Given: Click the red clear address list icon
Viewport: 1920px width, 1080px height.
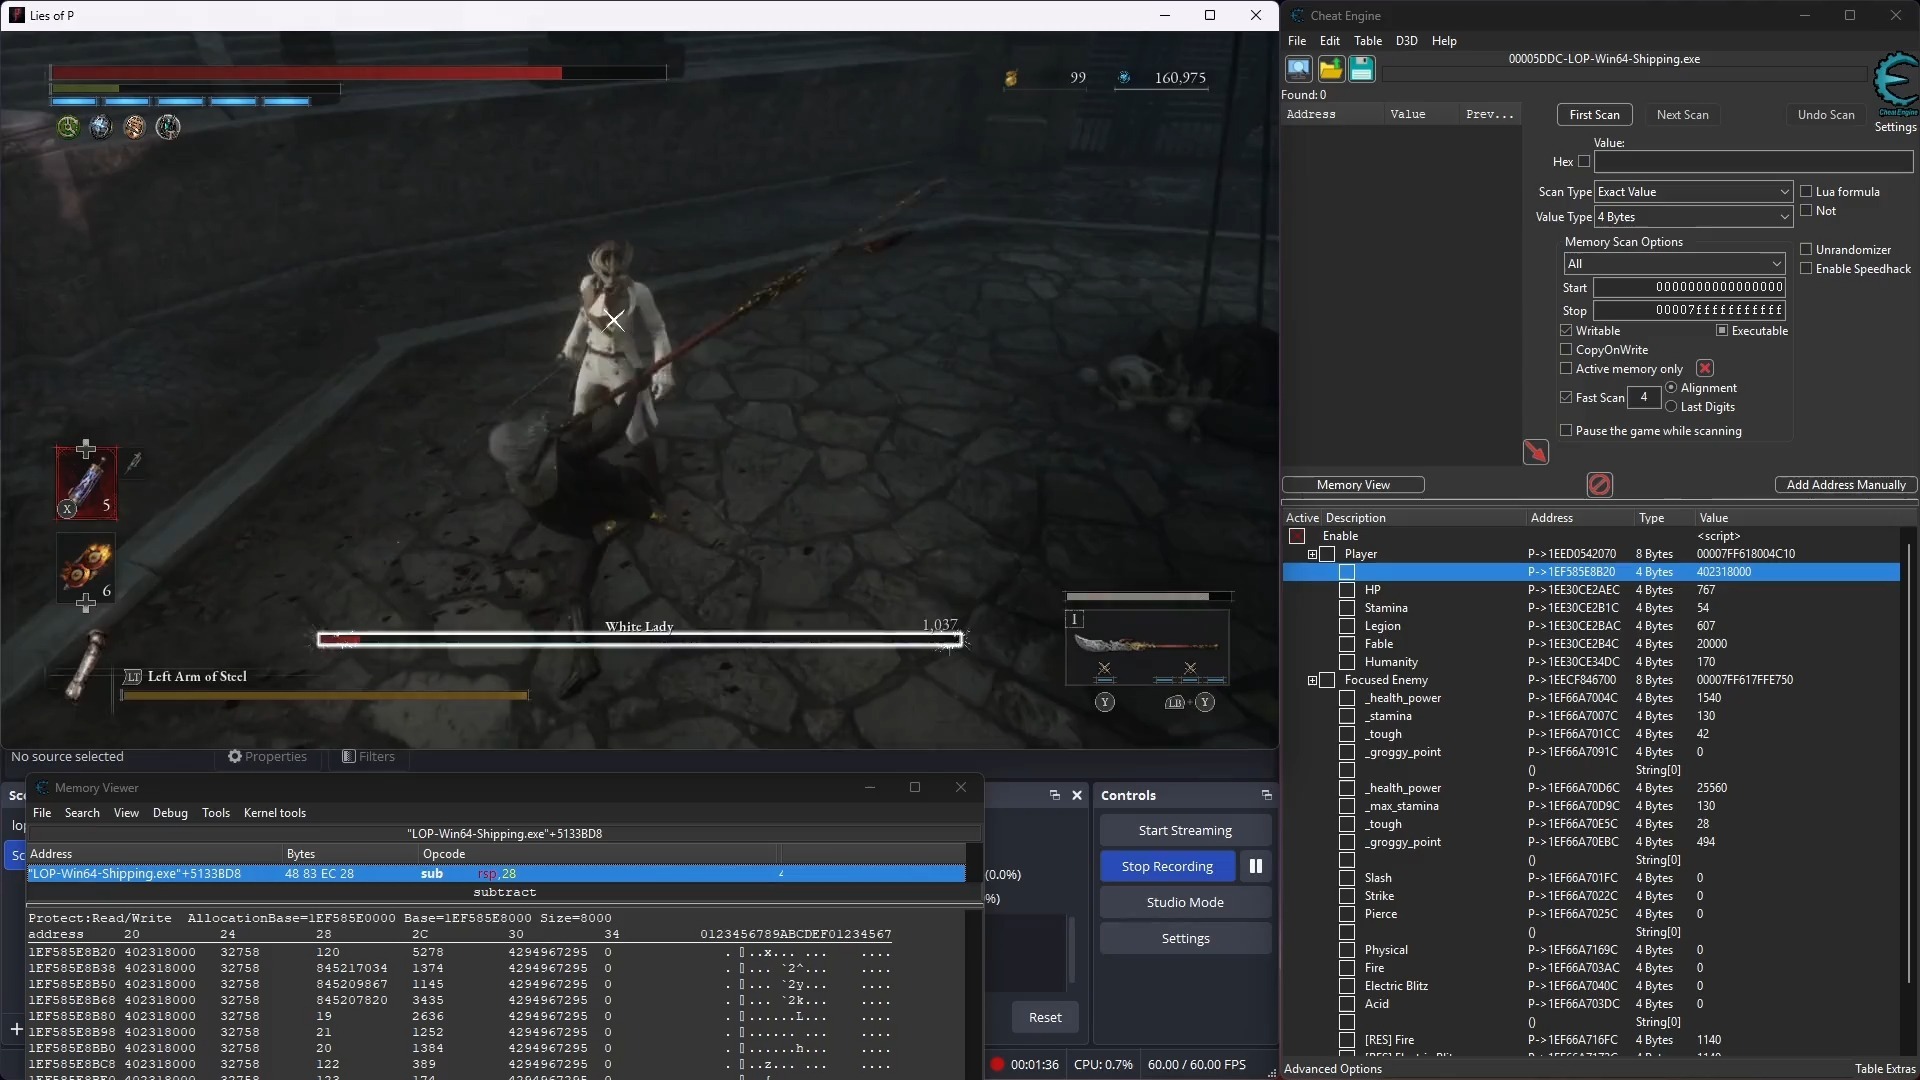Looking at the screenshot, I should [x=1600, y=485].
